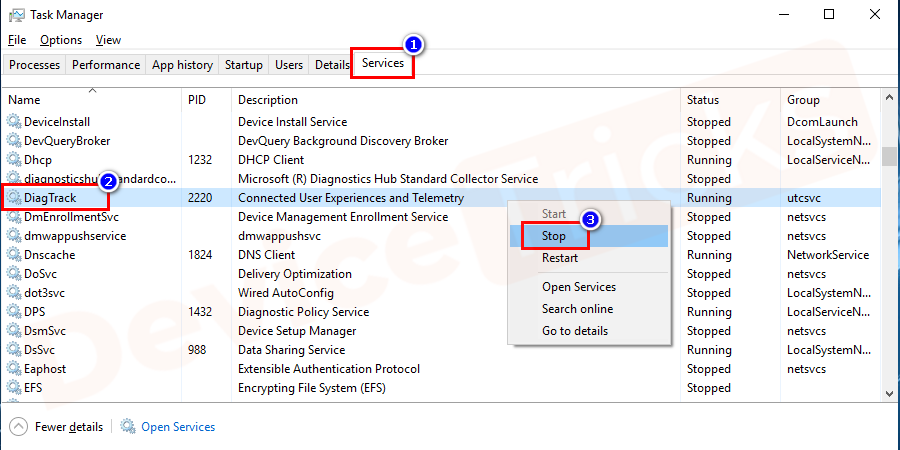Click the gear icon beside DsmSvc
Viewport: 900px width, 450px height.
[13, 331]
